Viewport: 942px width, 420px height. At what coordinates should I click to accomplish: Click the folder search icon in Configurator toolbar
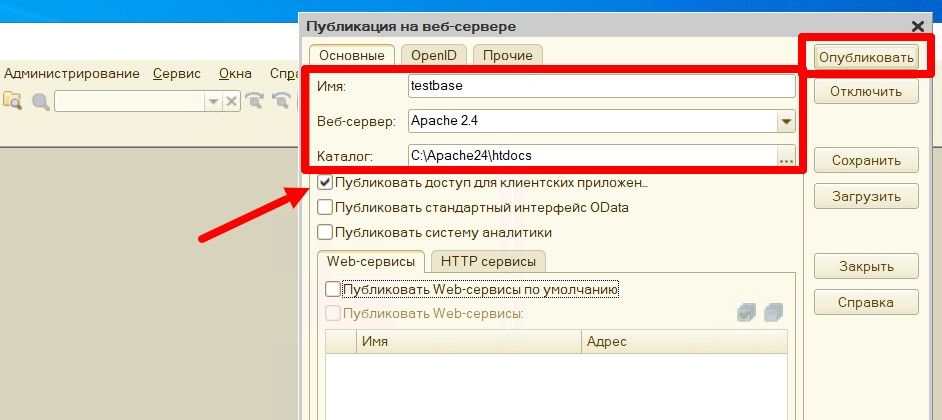click(x=12, y=101)
